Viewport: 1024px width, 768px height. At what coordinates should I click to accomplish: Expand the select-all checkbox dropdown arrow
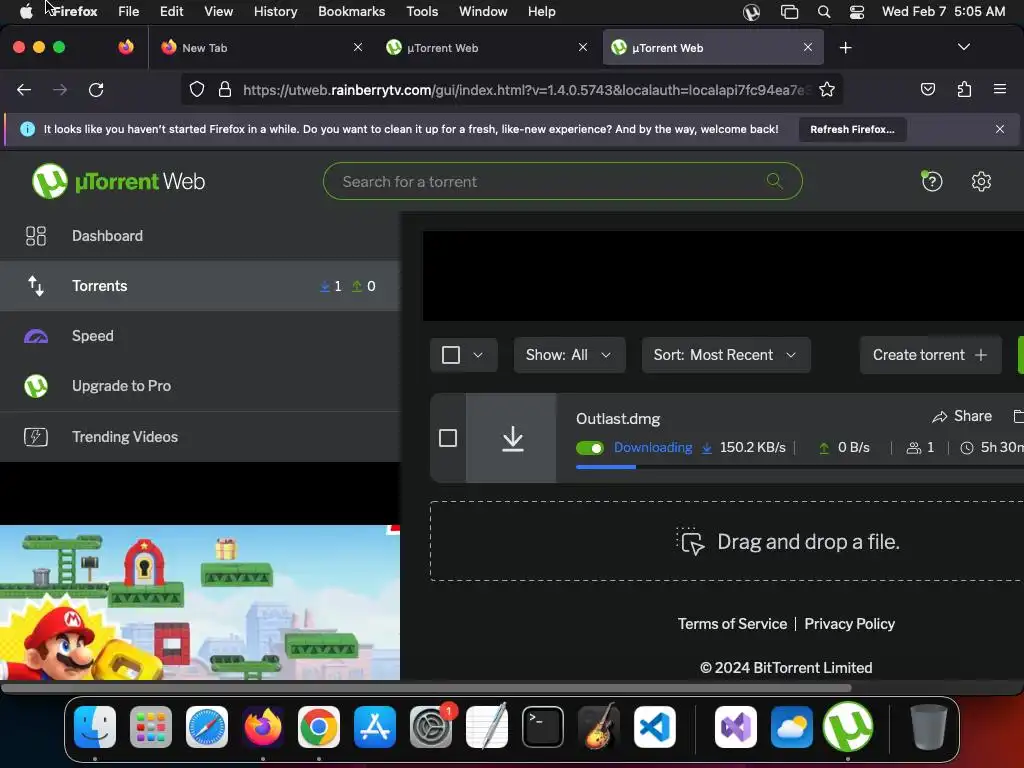pyautogui.click(x=478, y=355)
